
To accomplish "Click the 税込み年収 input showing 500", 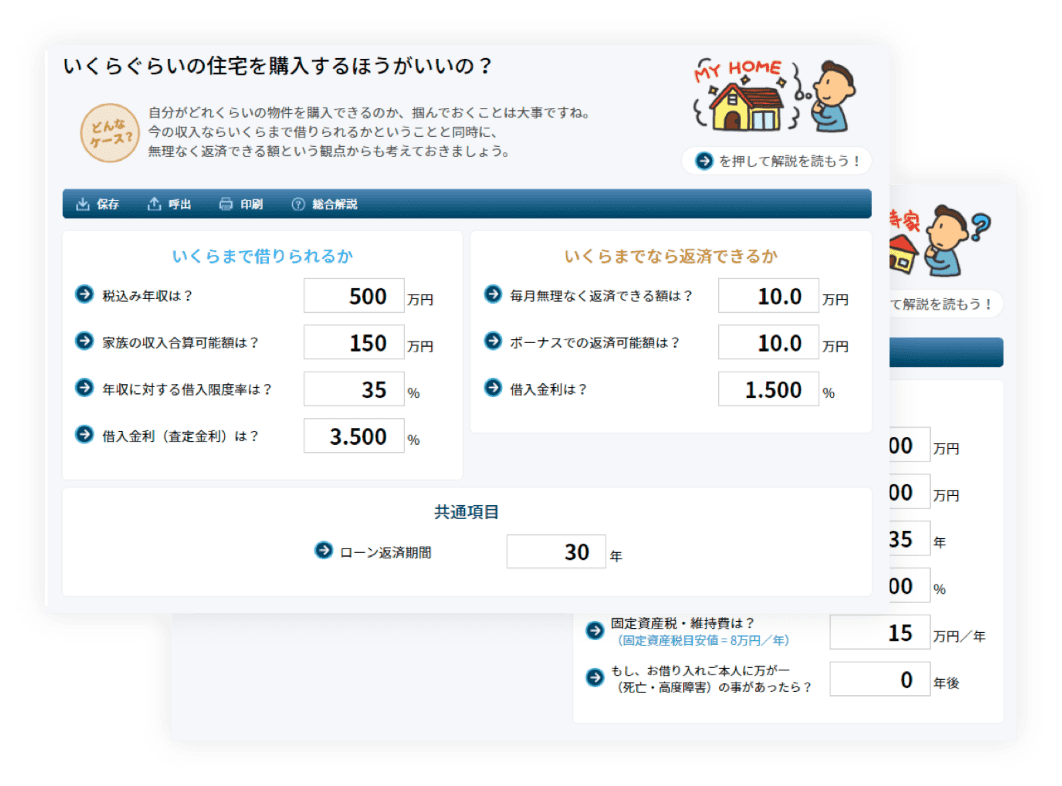I will (x=354, y=296).
